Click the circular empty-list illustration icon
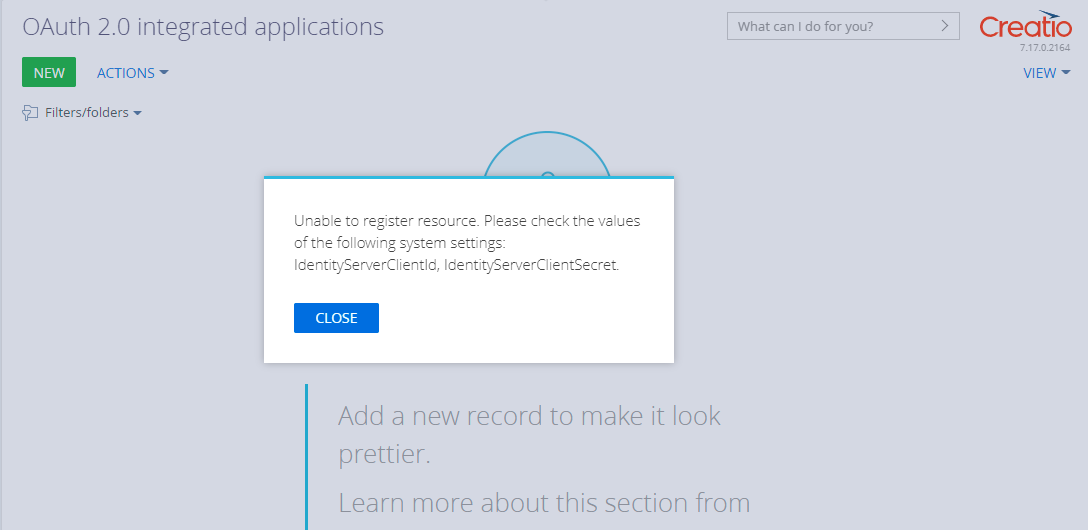 (547, 154)
